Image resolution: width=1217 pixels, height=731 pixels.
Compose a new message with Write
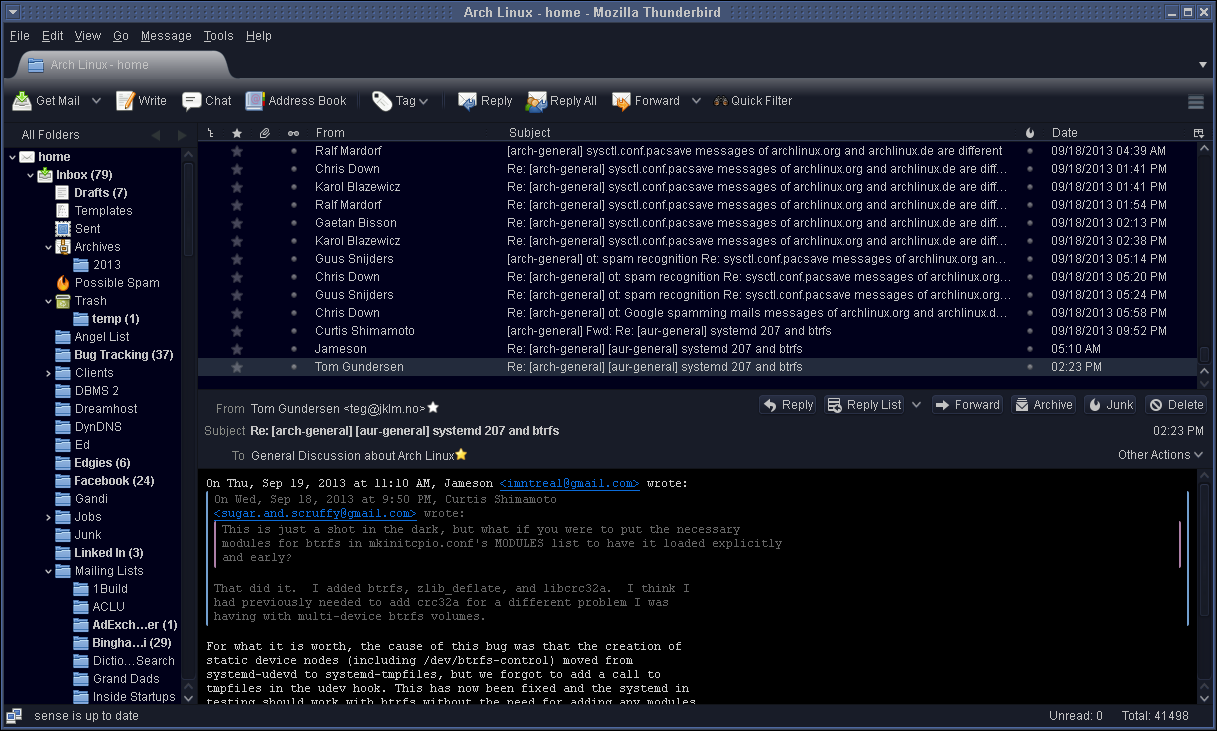point(141,101)
